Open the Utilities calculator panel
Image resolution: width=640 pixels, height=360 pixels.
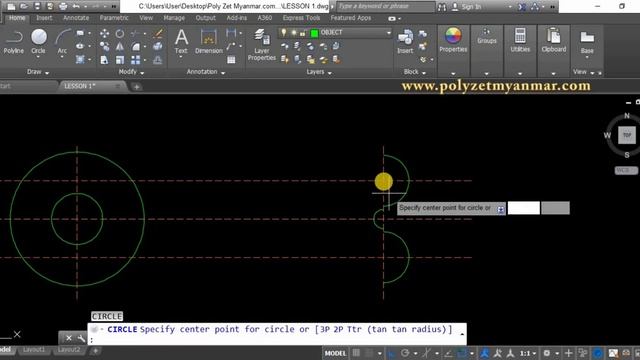520,40
